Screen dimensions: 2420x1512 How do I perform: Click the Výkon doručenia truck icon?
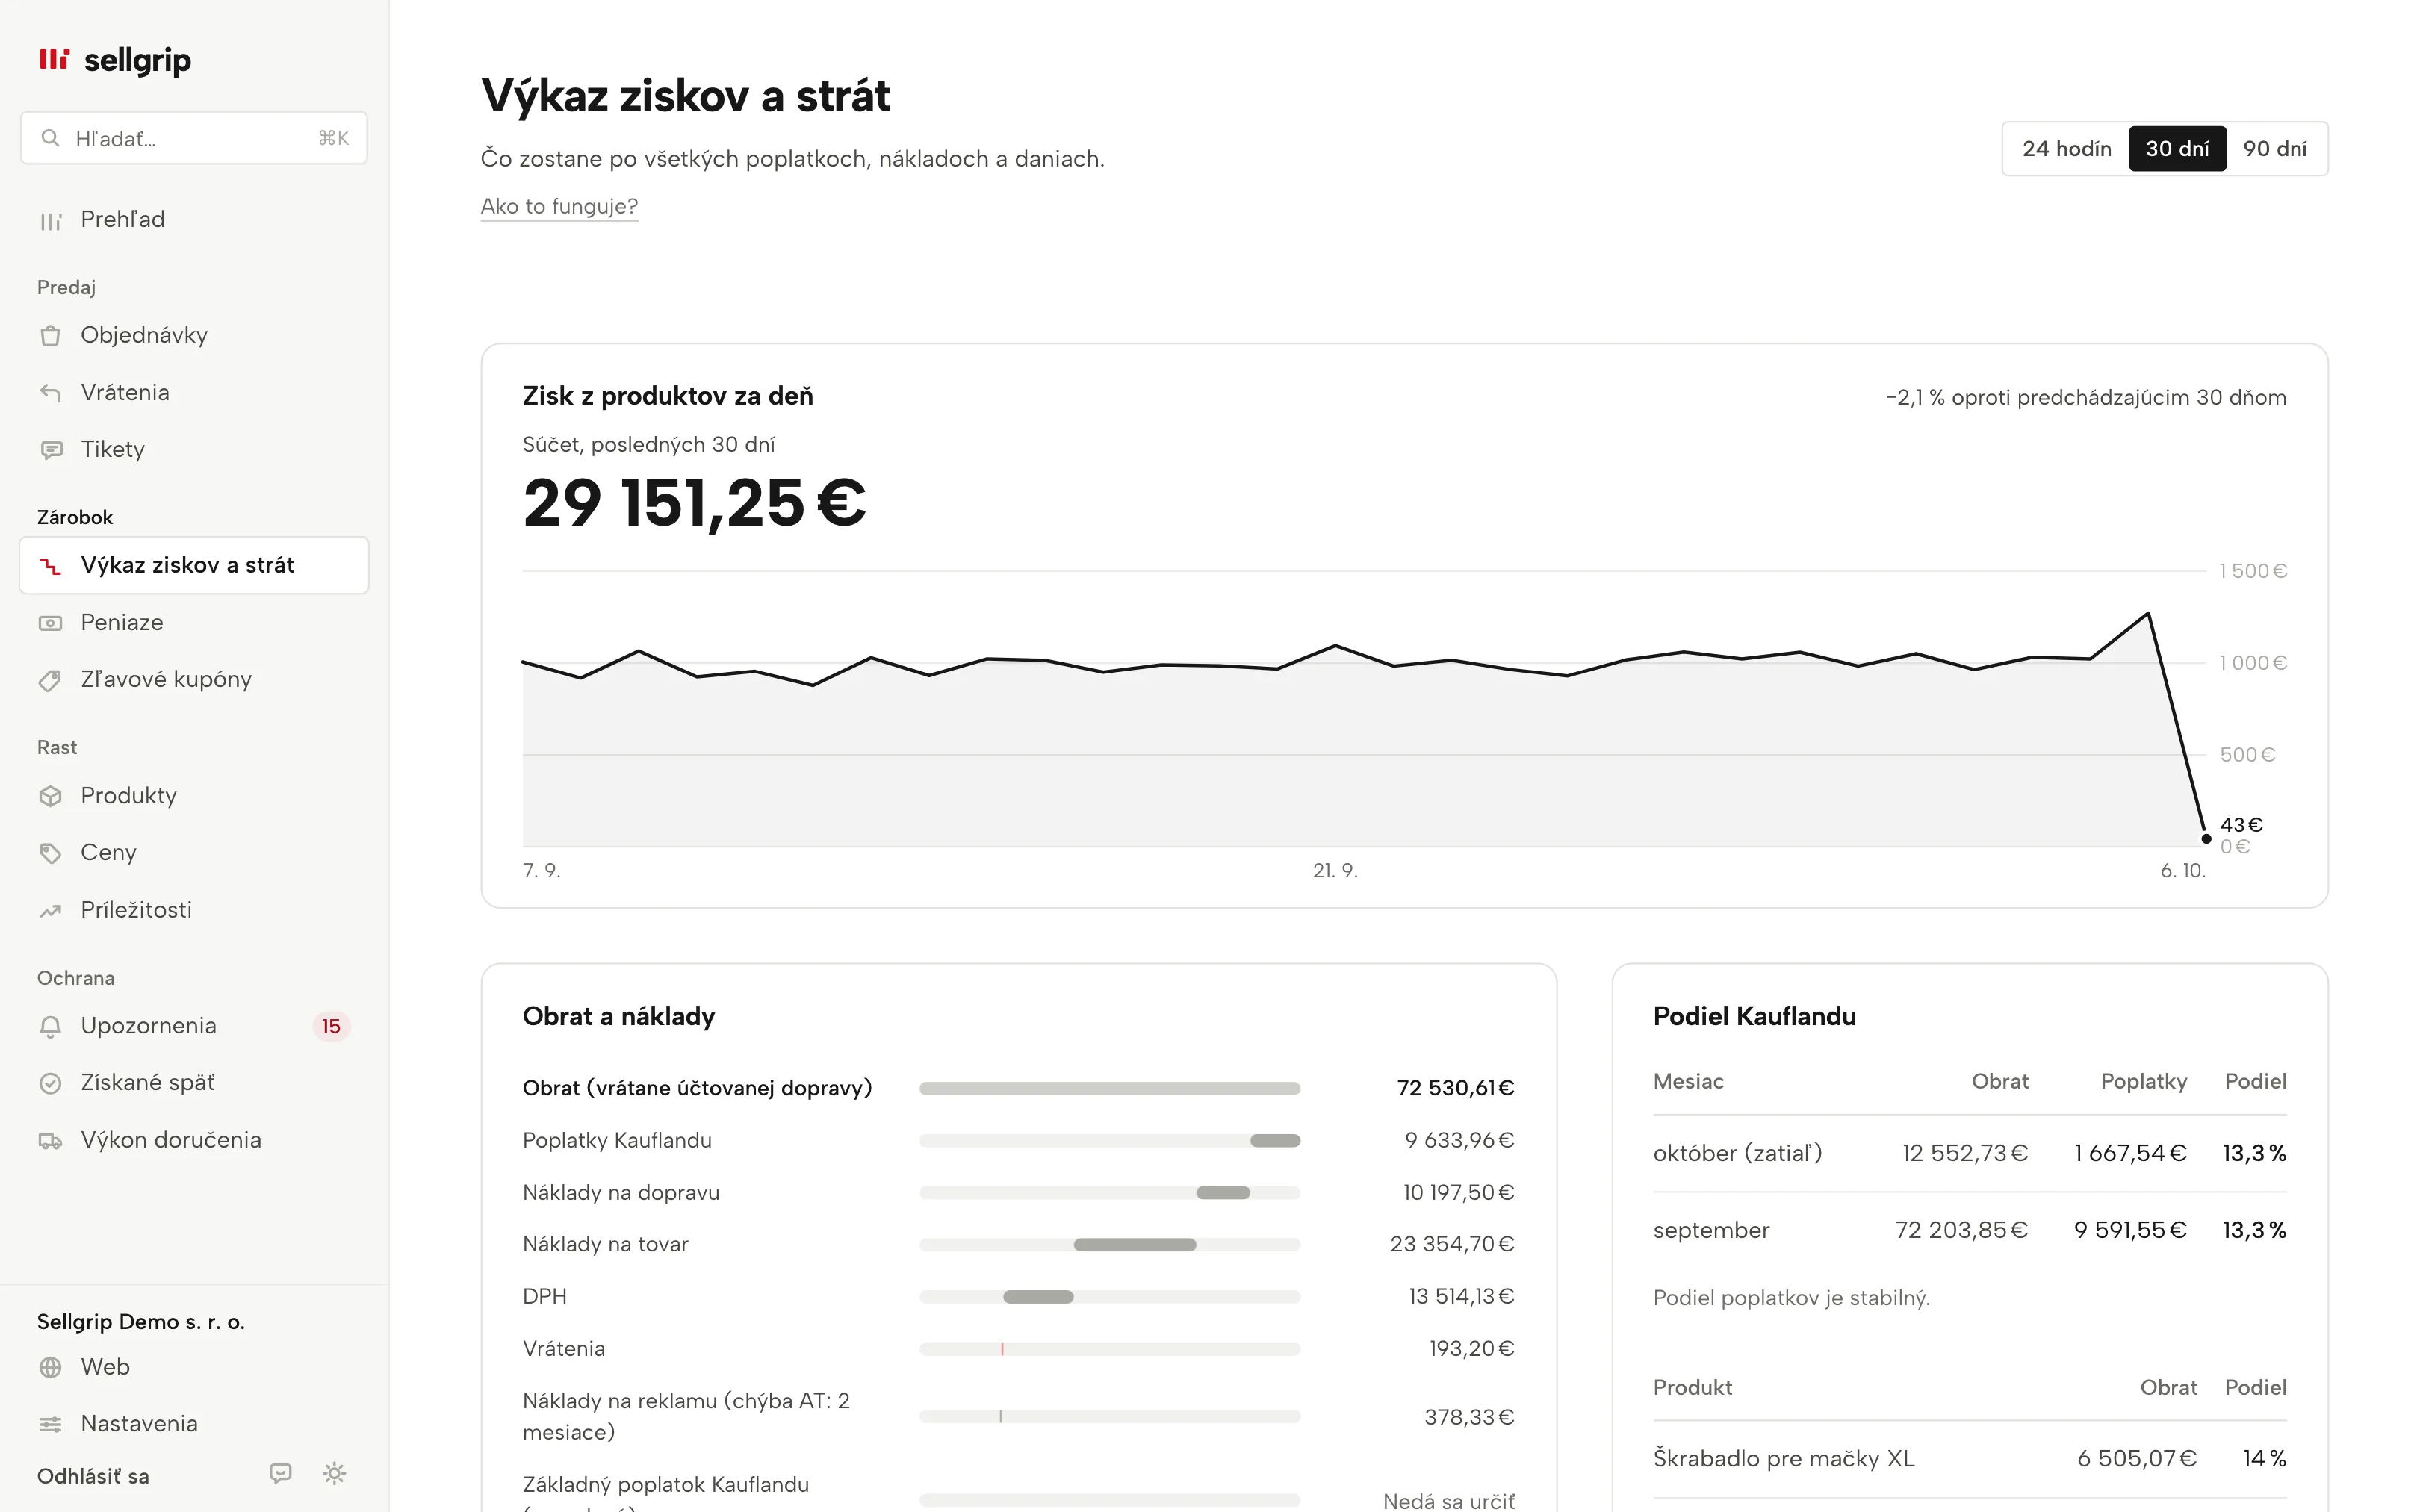(x=50, y=1141)
